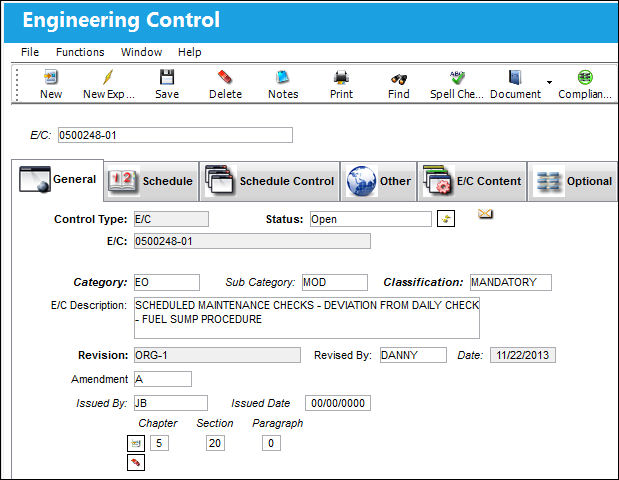This screenshot has width=619, height=480.
Task: Click the Issued By field containing JB
Action: tap(171, 403)
